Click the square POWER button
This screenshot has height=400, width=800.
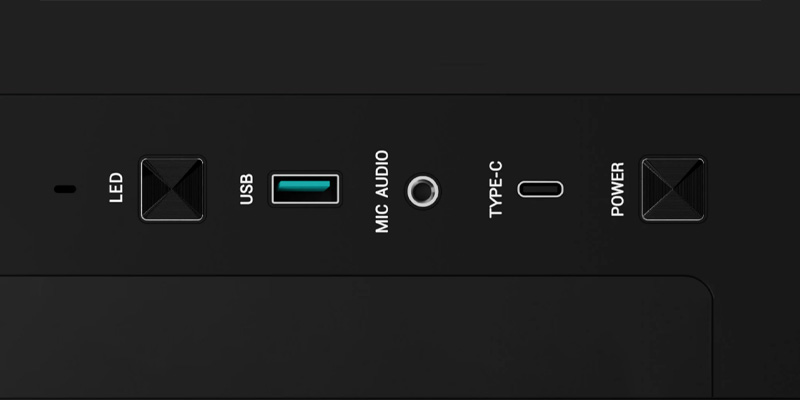pos(673,189)
